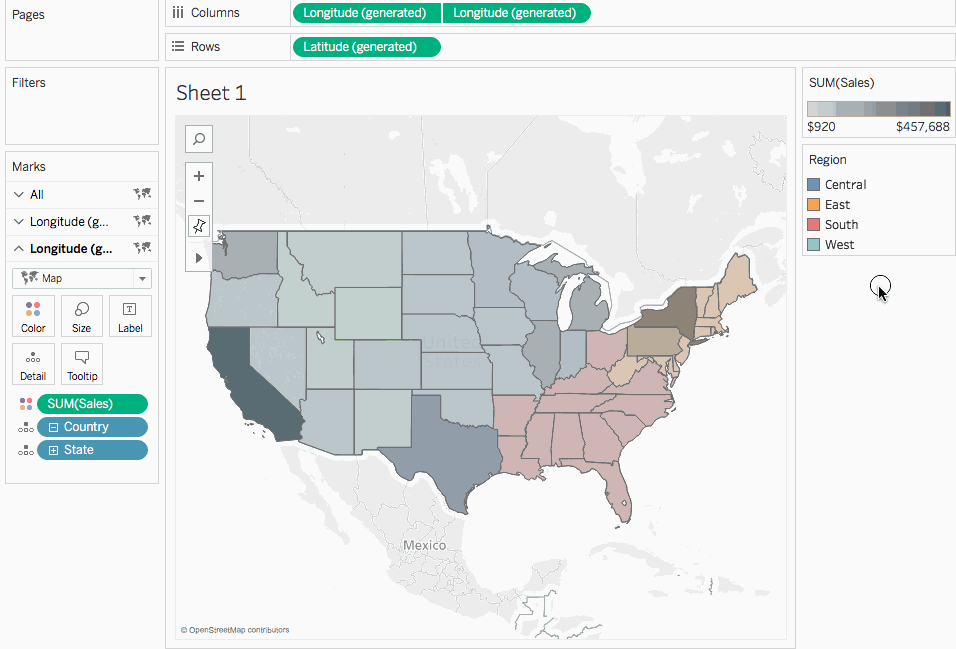Open the Size mark card
This screenshot has height=649, width=956.
(x=81, y=316)
